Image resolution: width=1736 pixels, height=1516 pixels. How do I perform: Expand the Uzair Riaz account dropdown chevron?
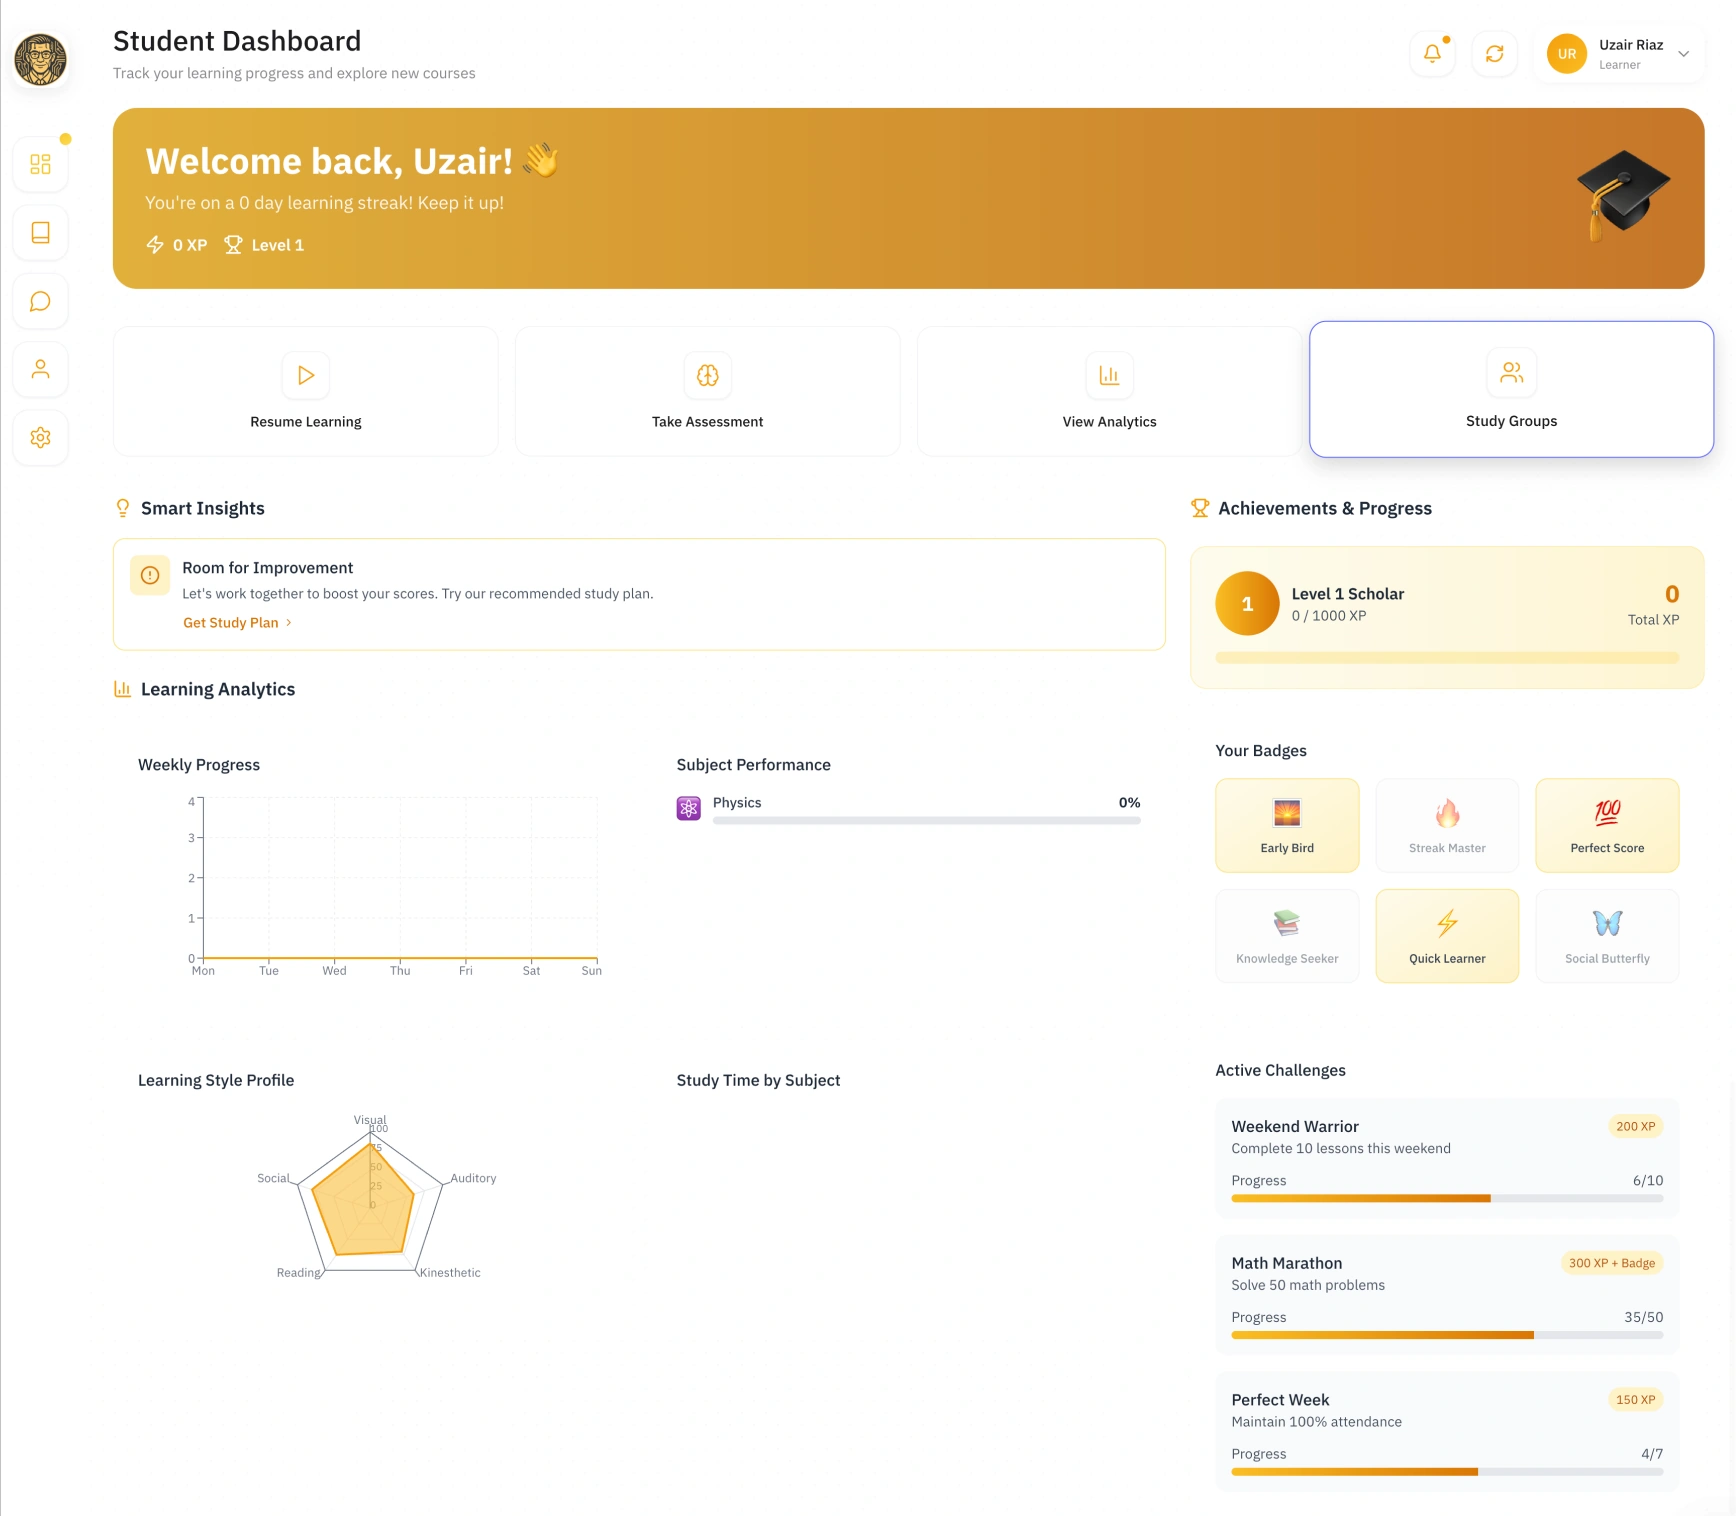tap(1683, 54)
